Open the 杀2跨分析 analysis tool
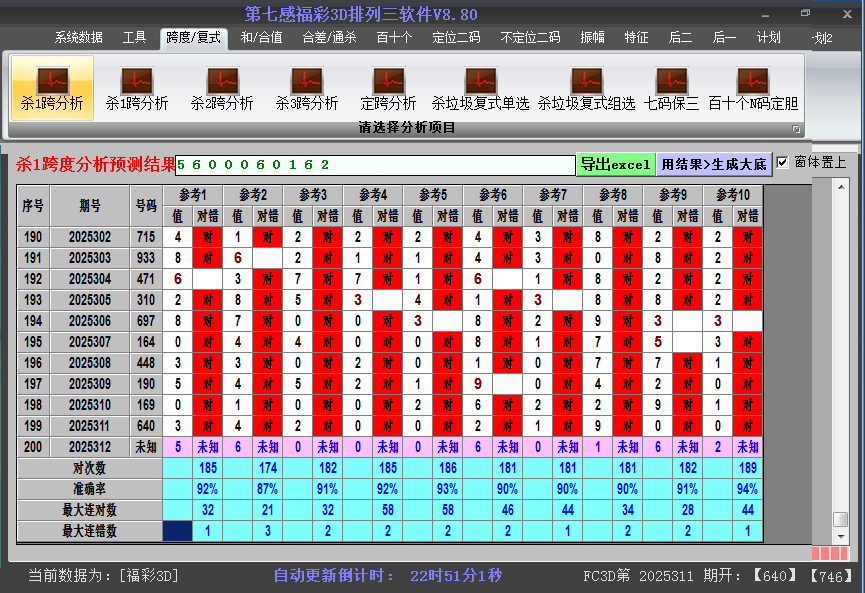 click(220, 87)
